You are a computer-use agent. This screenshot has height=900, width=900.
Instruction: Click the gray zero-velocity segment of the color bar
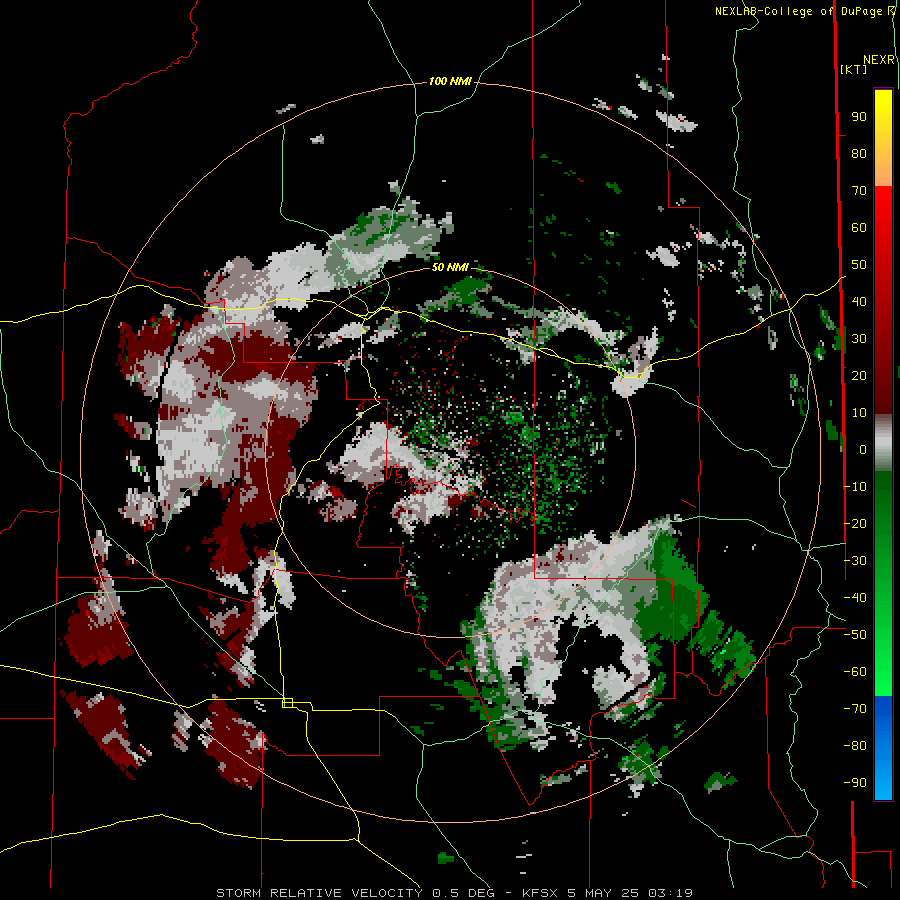point(883,443)
